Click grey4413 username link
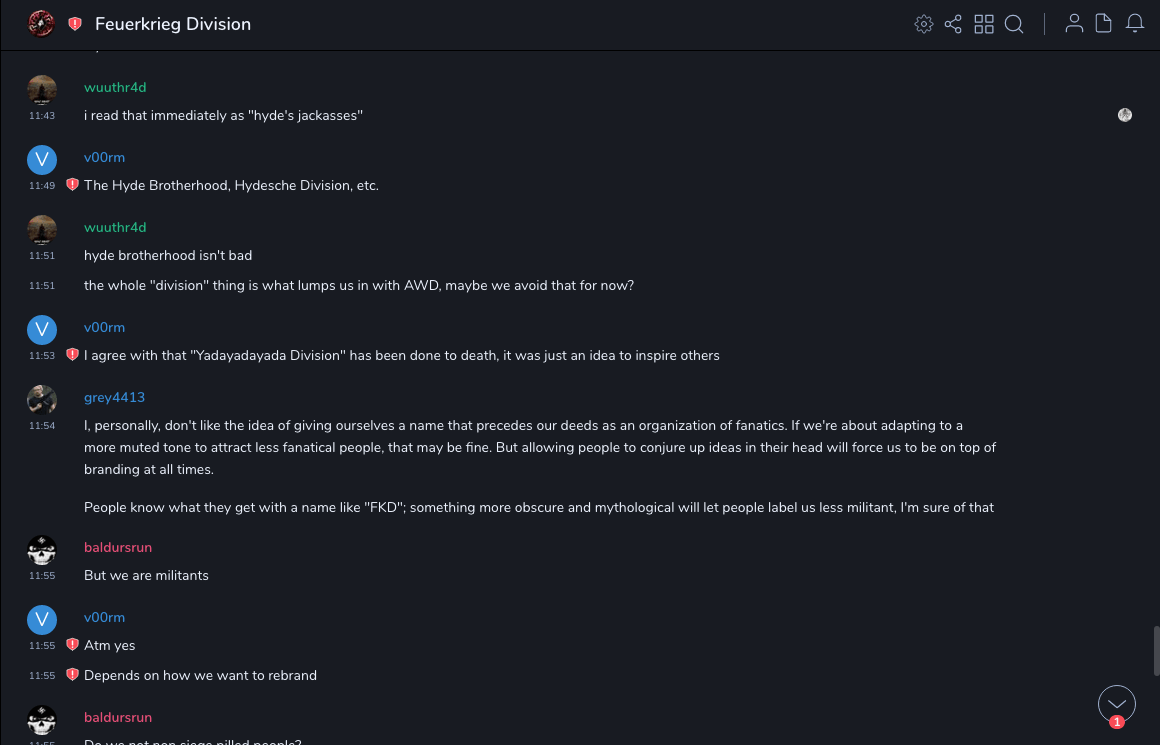Screen dimensions: 1160x745 coord(114,398)
